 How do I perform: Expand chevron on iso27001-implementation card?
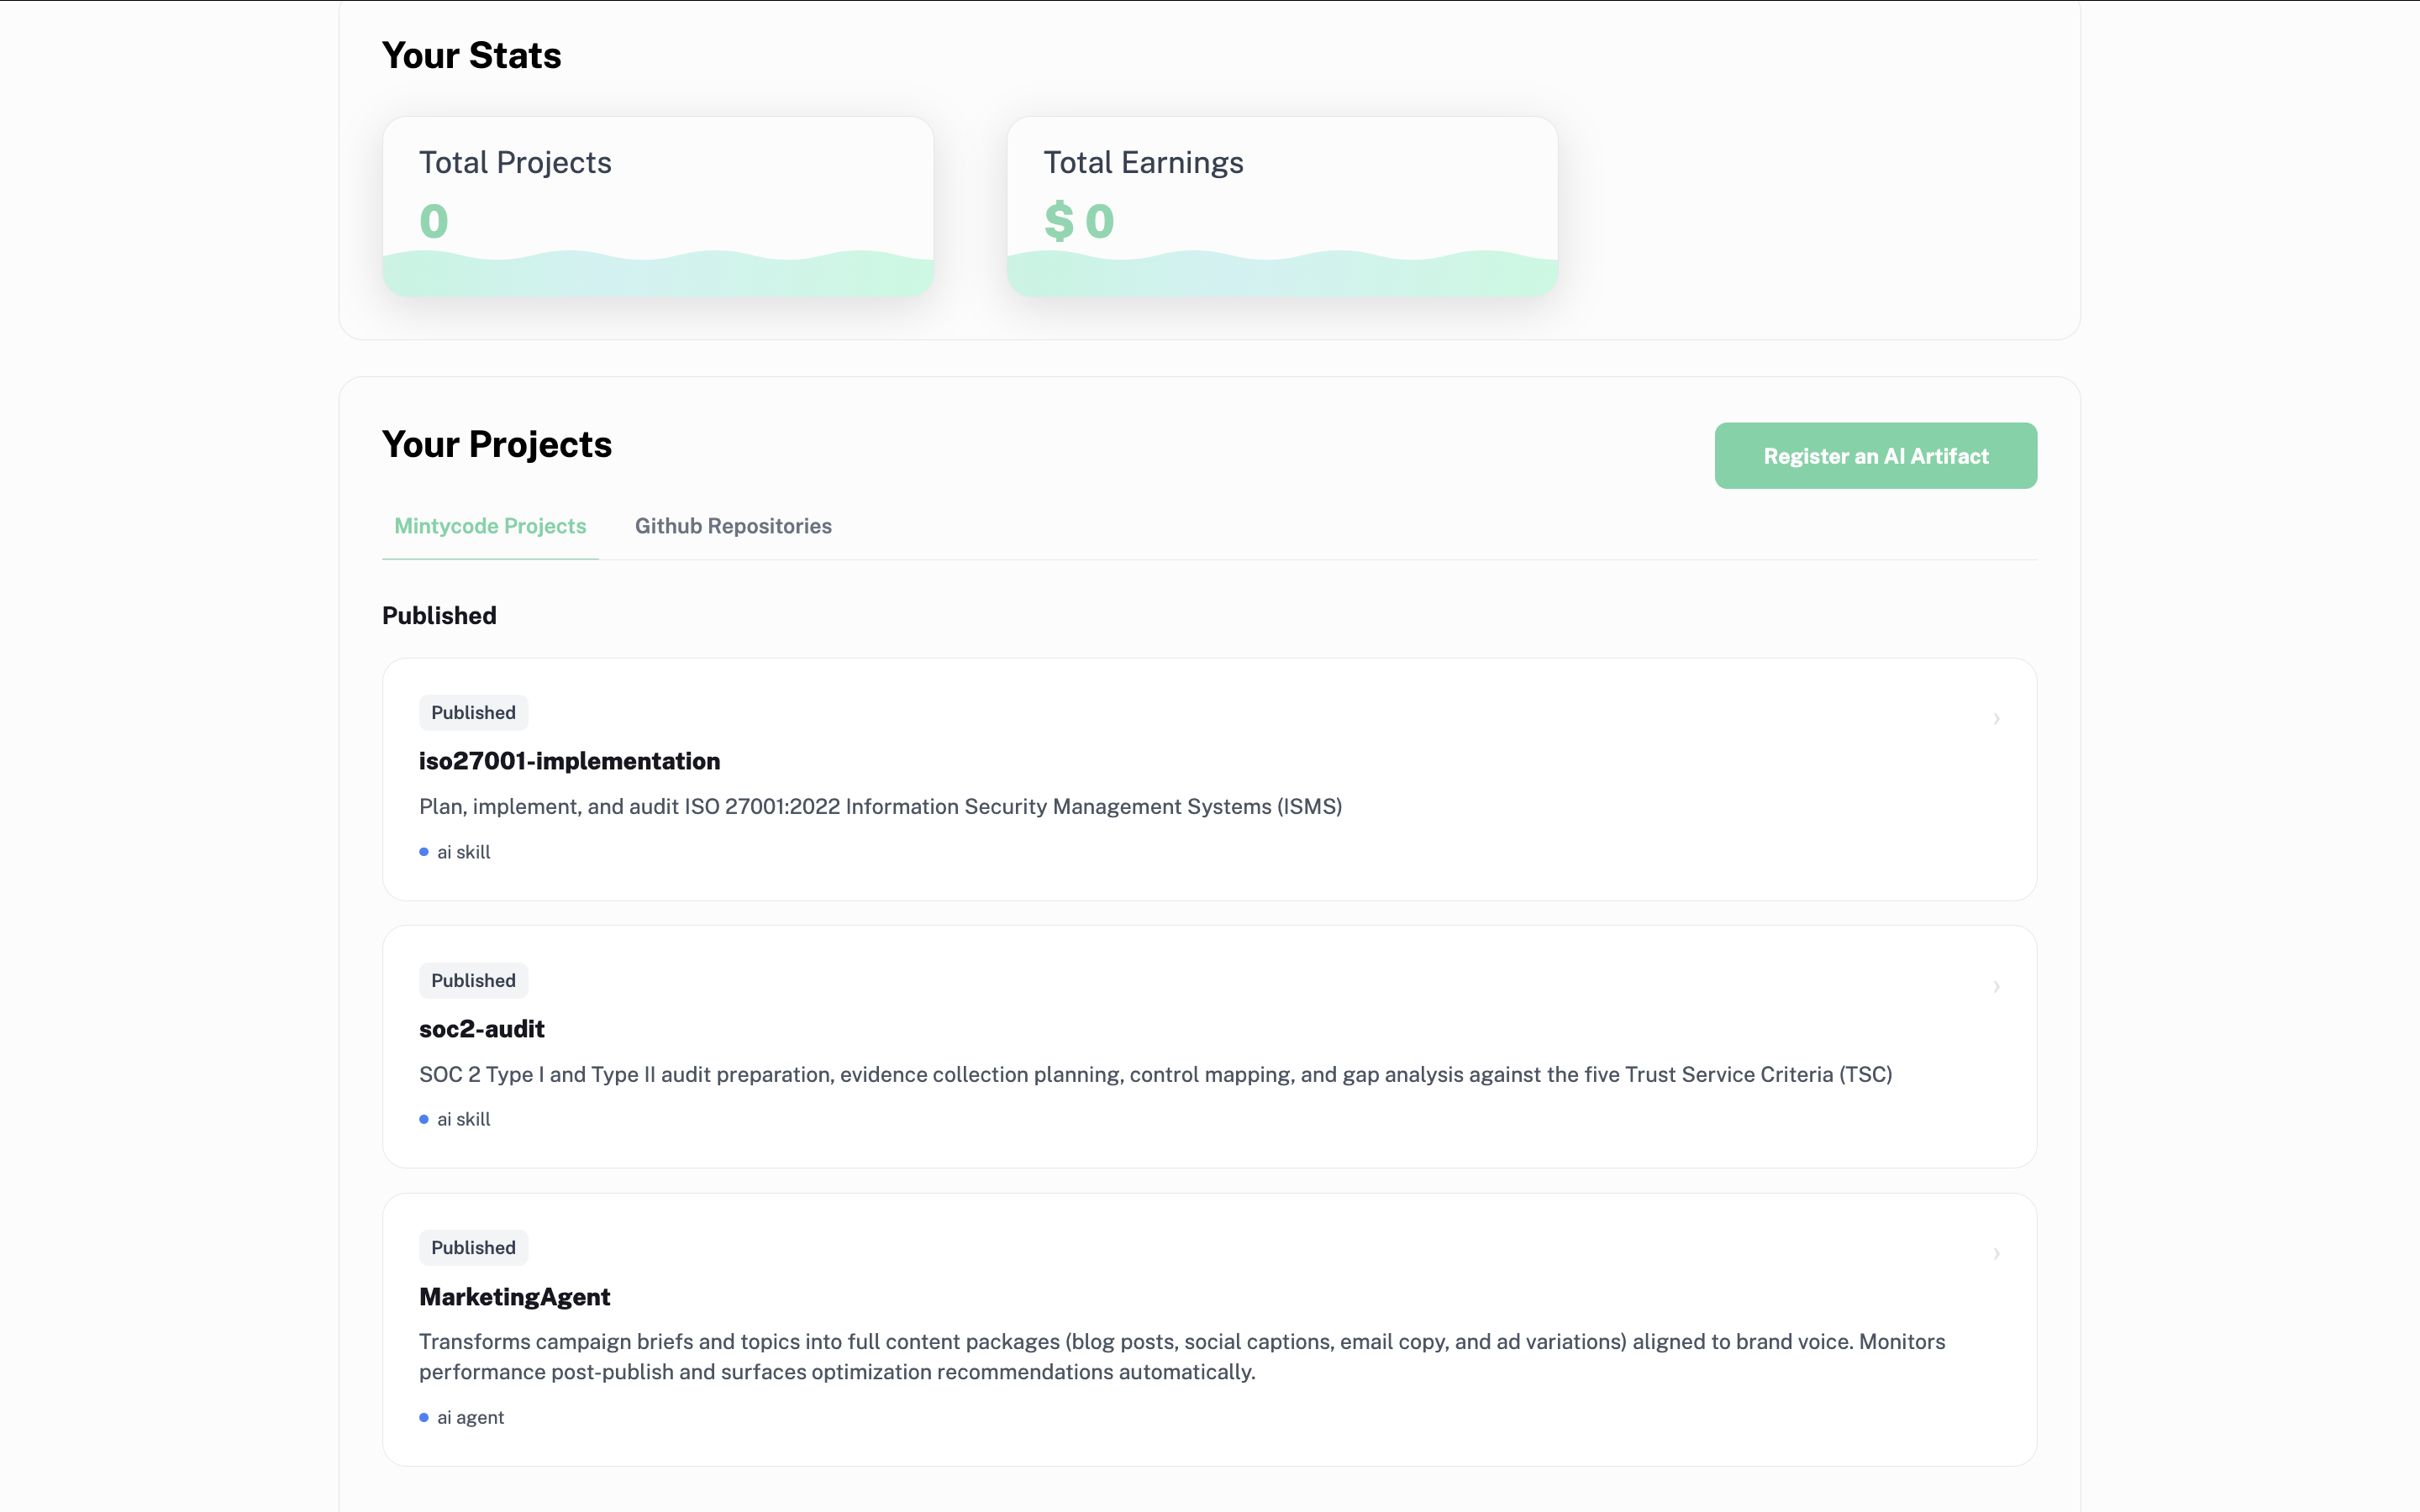(1996, 718)
